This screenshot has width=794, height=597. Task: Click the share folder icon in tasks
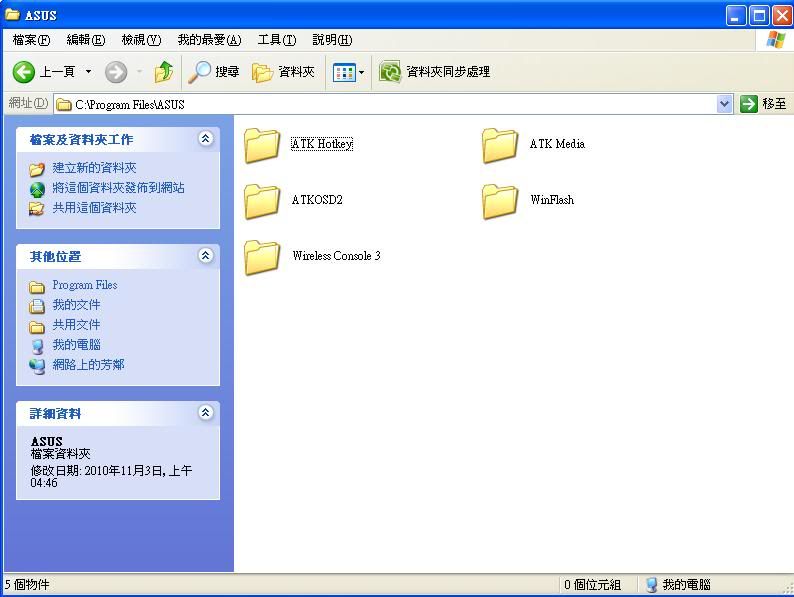(36, 209)
